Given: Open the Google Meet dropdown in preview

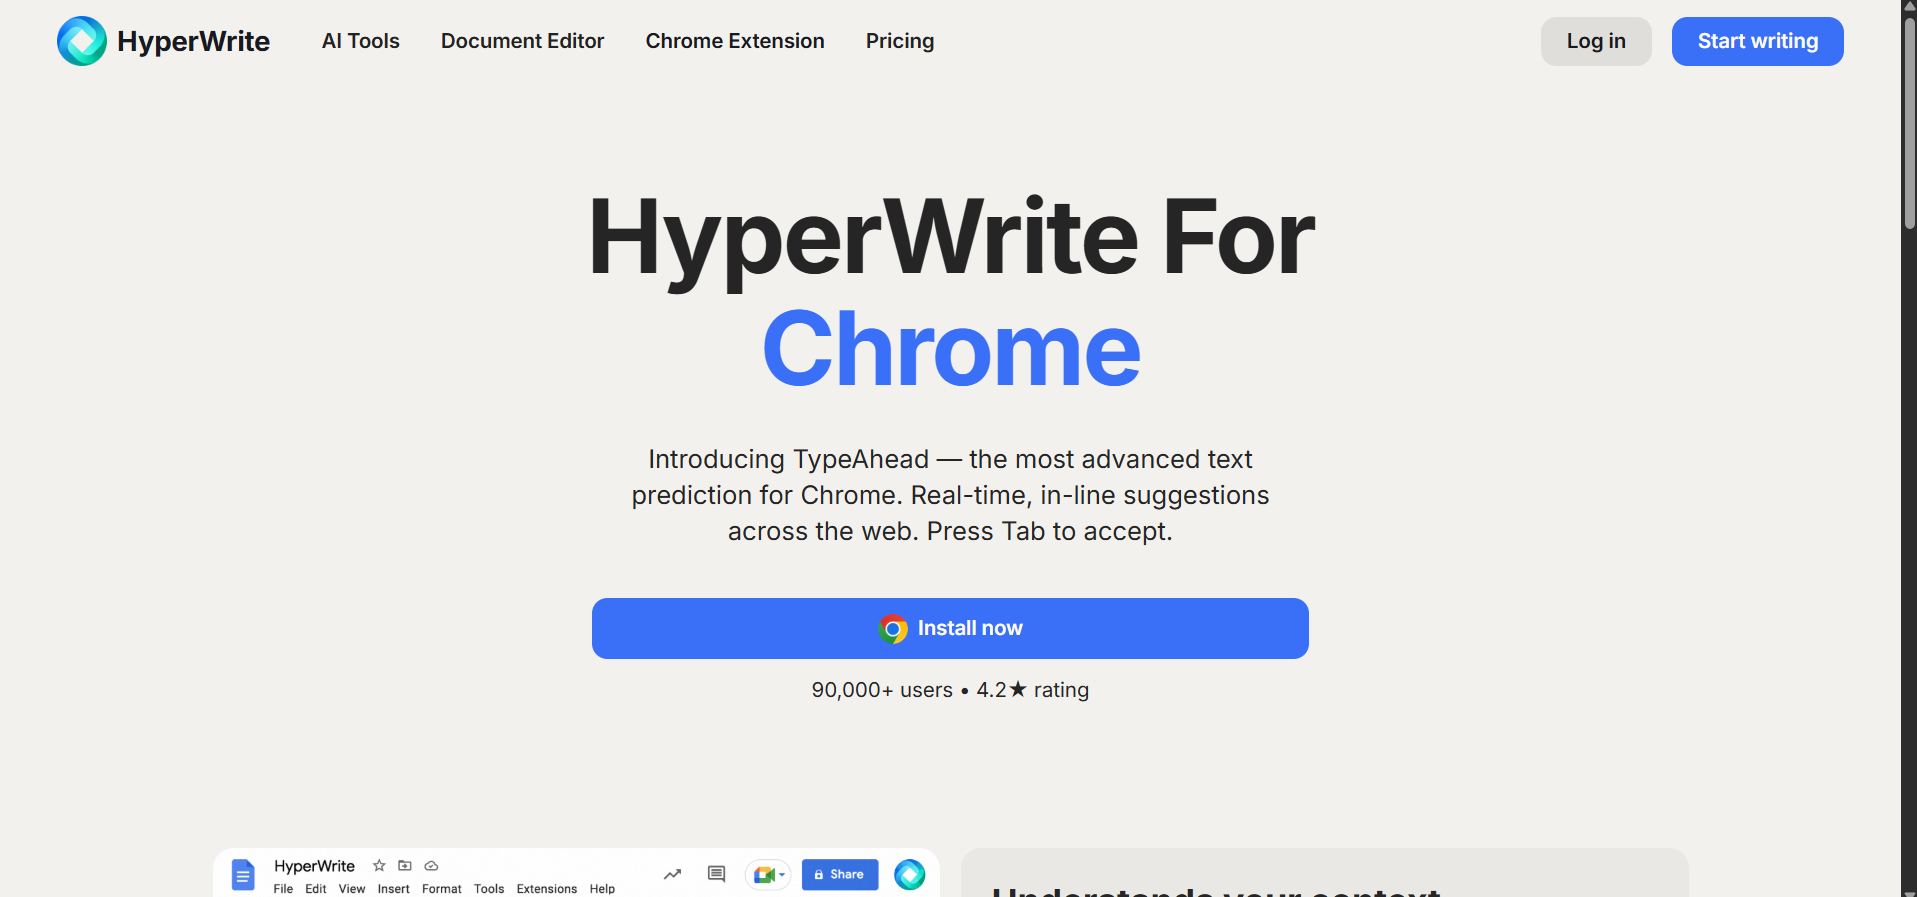Looking at the screenshot, I should click(768, 875).
